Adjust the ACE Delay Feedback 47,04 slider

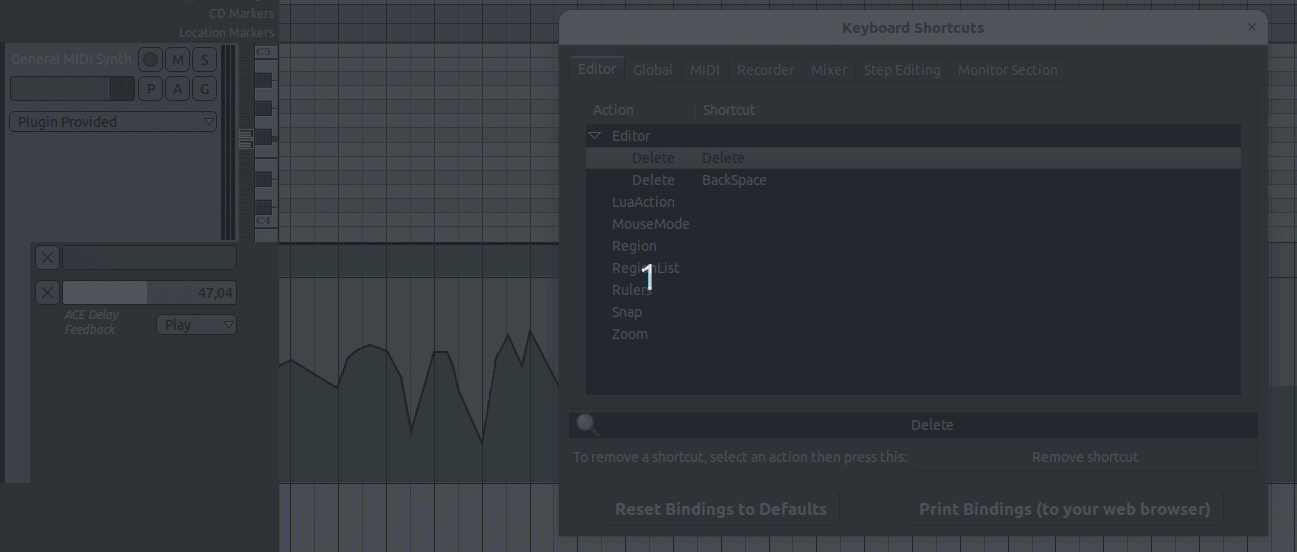coord(149,293)
